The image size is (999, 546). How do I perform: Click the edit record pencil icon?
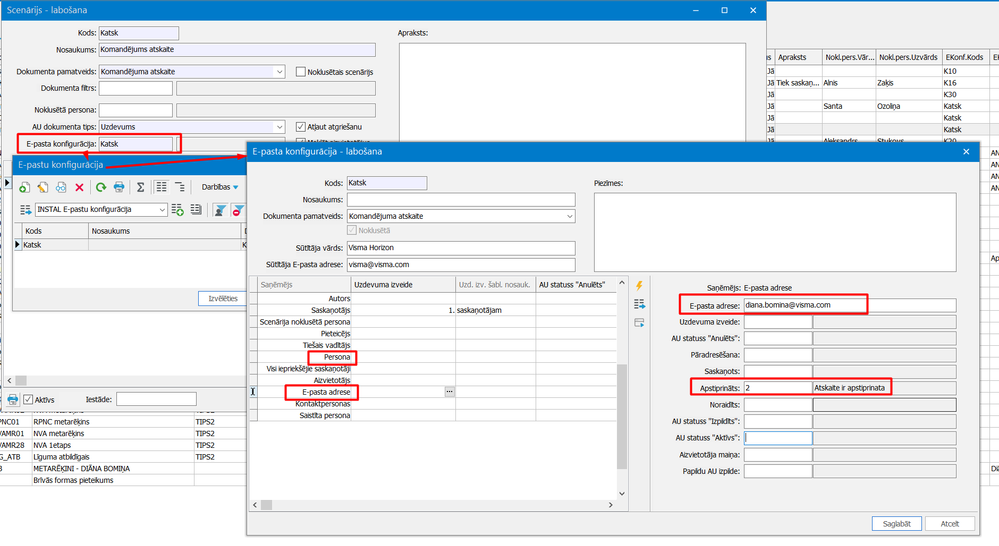point(42,187)
